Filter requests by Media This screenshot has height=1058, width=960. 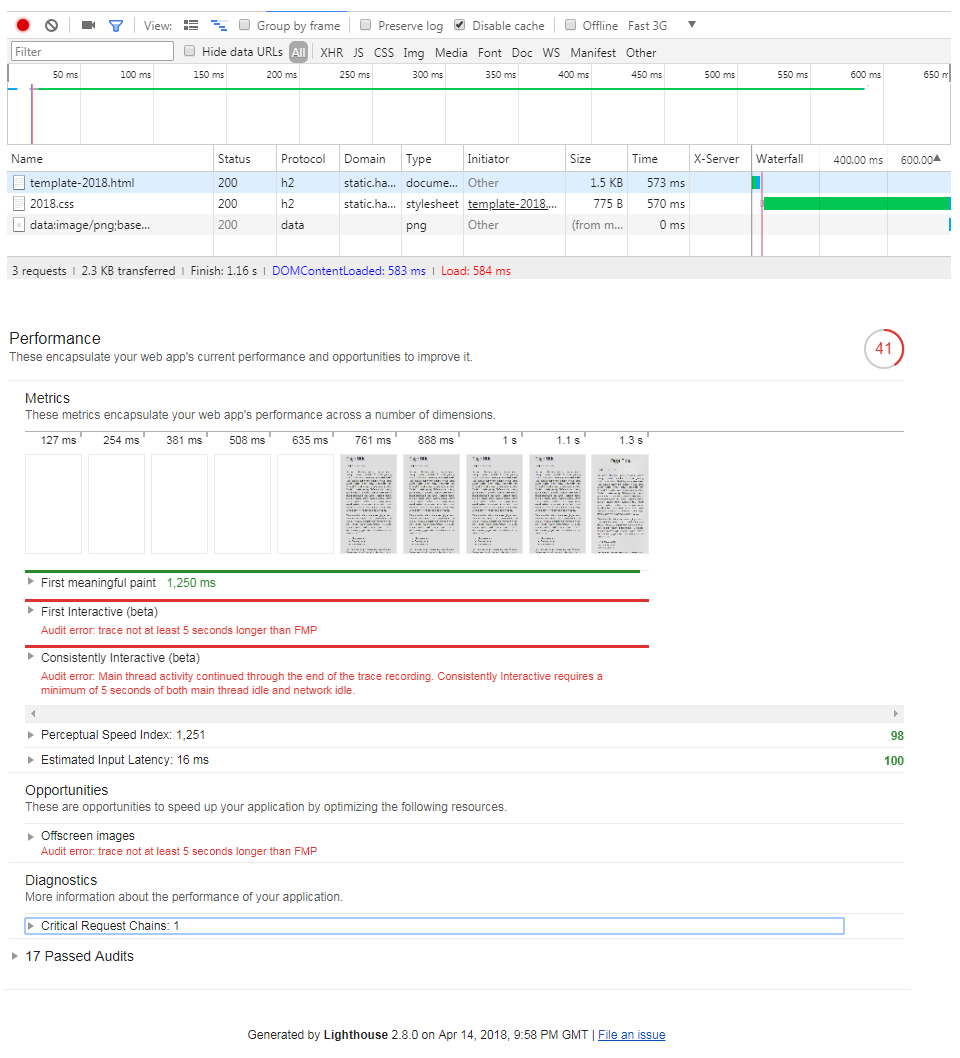(451, 53)
